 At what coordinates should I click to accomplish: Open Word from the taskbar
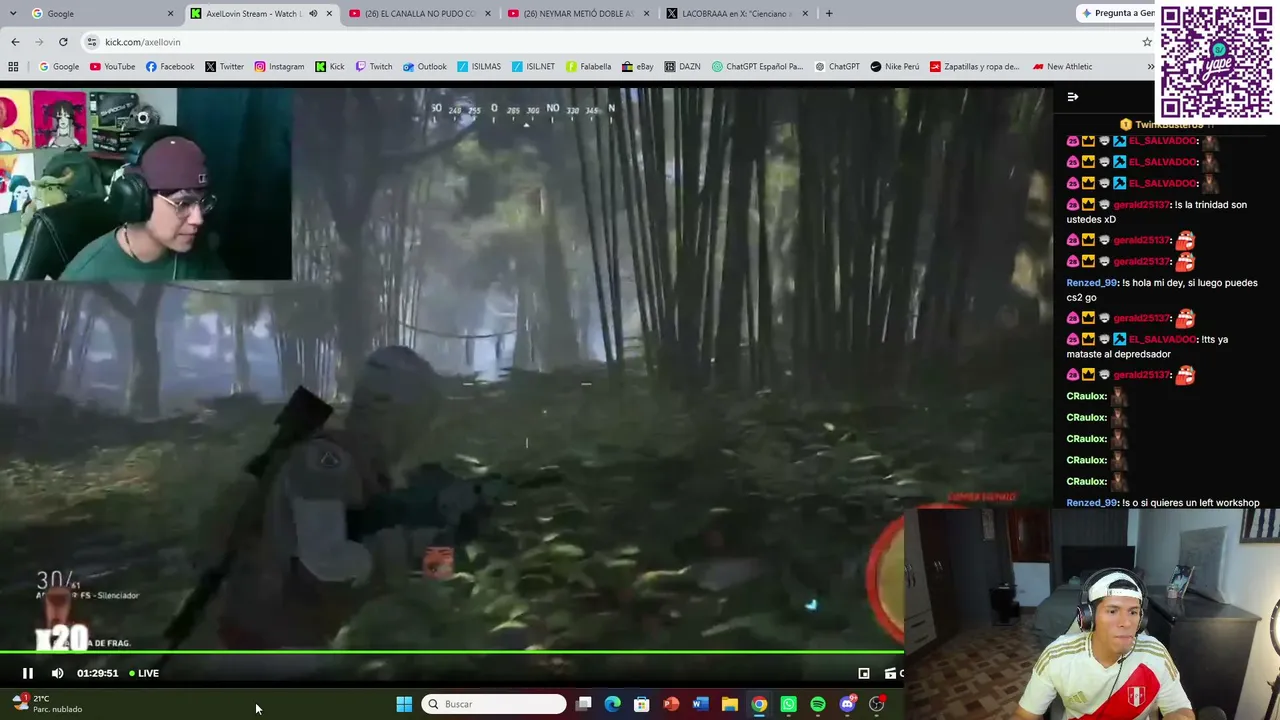point(700,704)
